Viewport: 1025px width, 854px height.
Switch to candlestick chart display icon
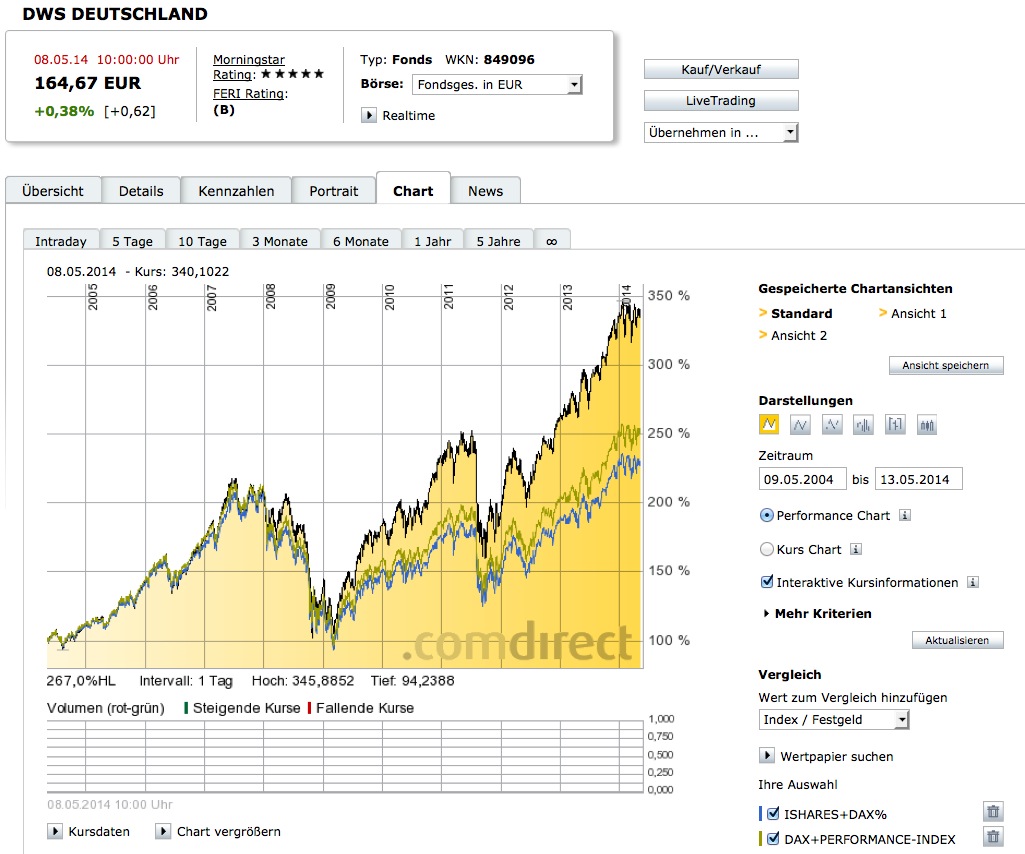tap(927, 425)
